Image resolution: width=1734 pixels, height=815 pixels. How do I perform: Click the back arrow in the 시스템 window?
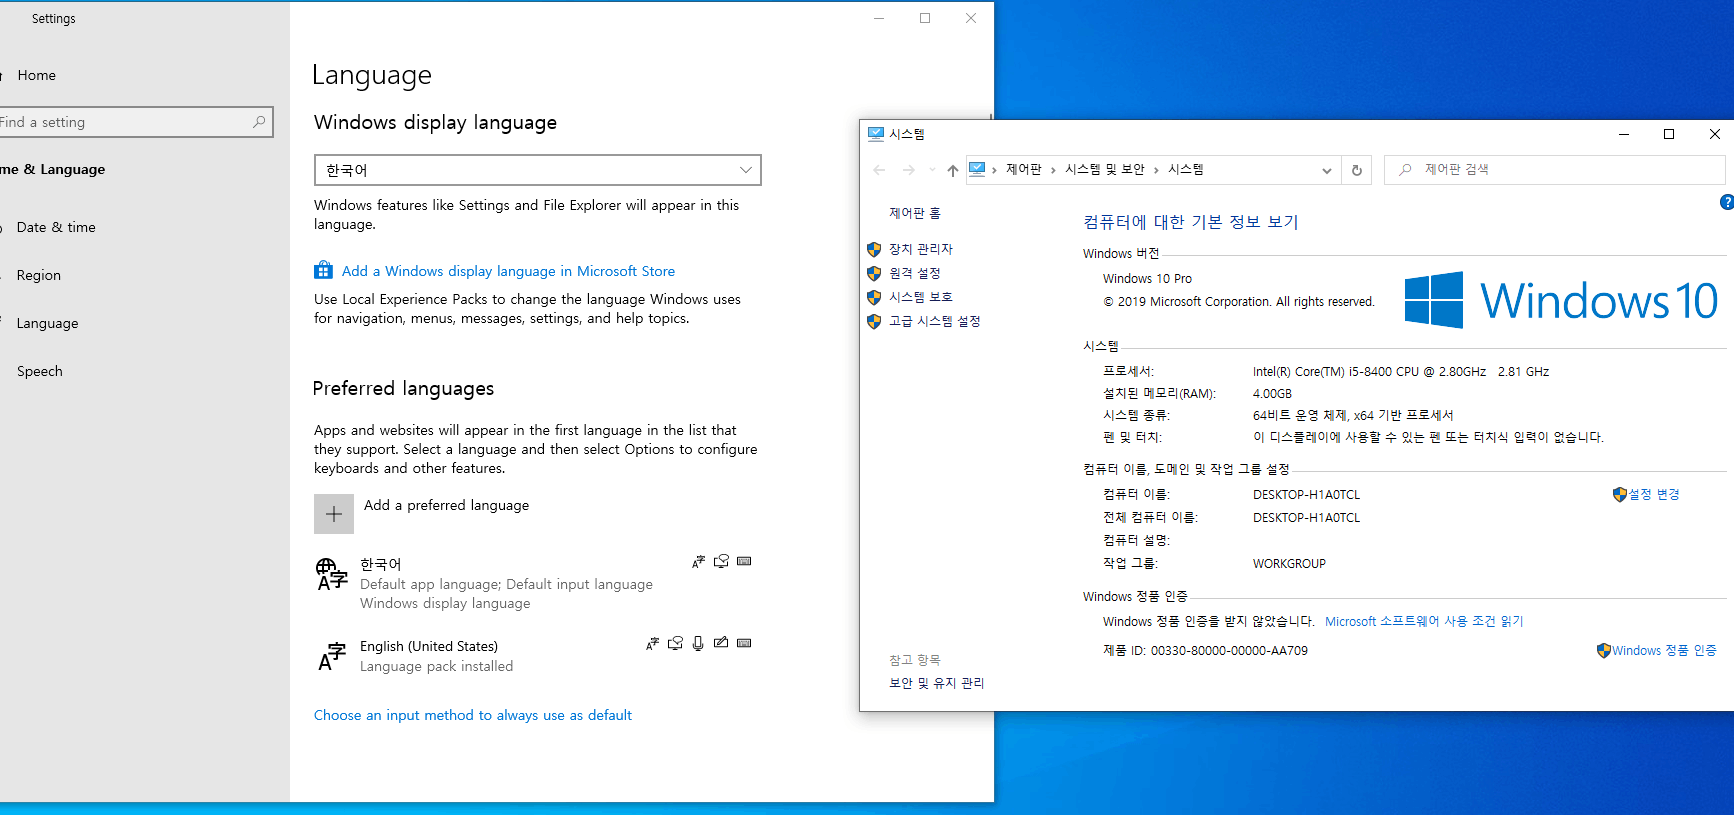click(879, 170)
